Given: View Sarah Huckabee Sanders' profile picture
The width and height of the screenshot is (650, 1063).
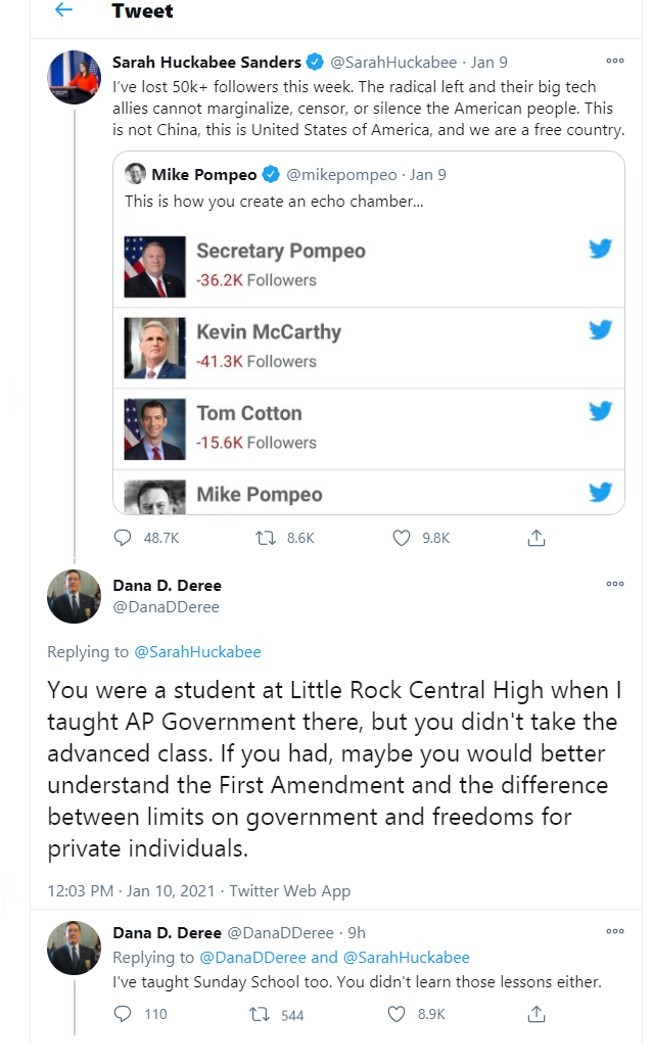Looking at the screenshot, I should (75, 77).
